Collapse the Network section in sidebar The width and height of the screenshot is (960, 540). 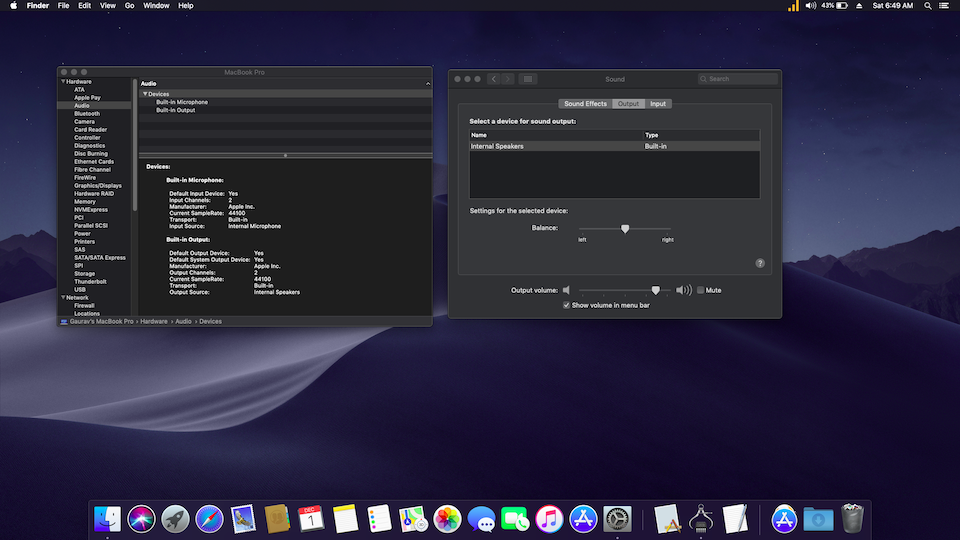click(63, 298)
